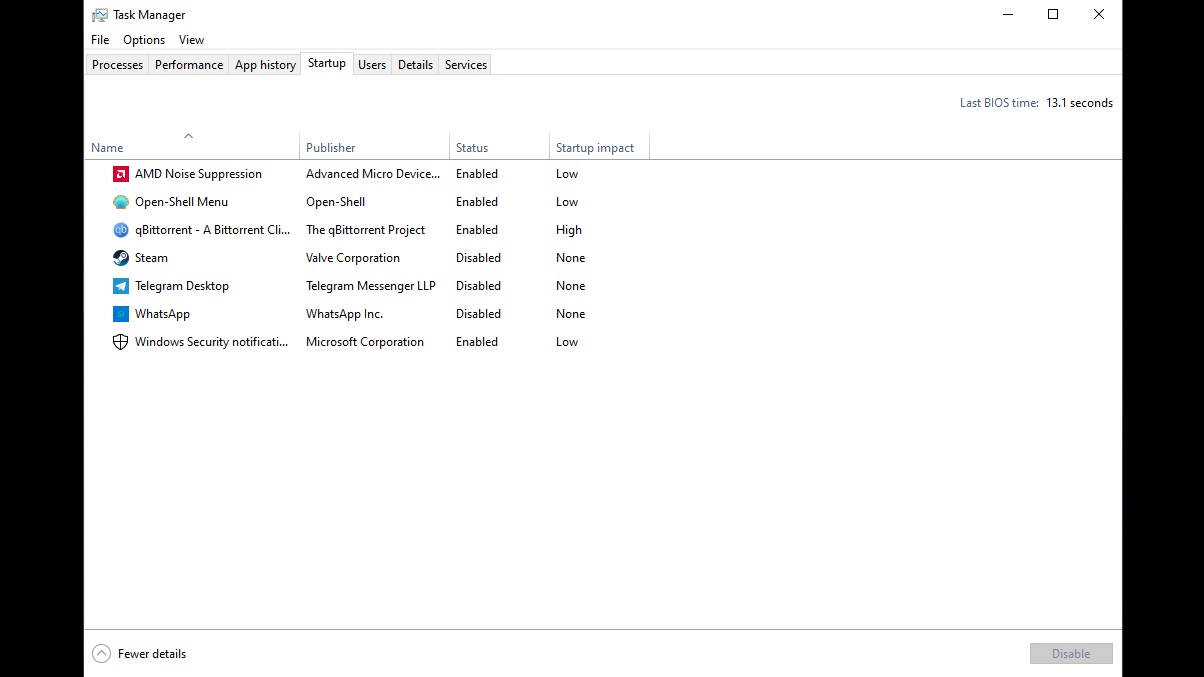The height and width of the screenshot is (677, 1204).
Task: Select the Windows Security notificati... entry
Action: pyautogui.click(x=212, y=342)
